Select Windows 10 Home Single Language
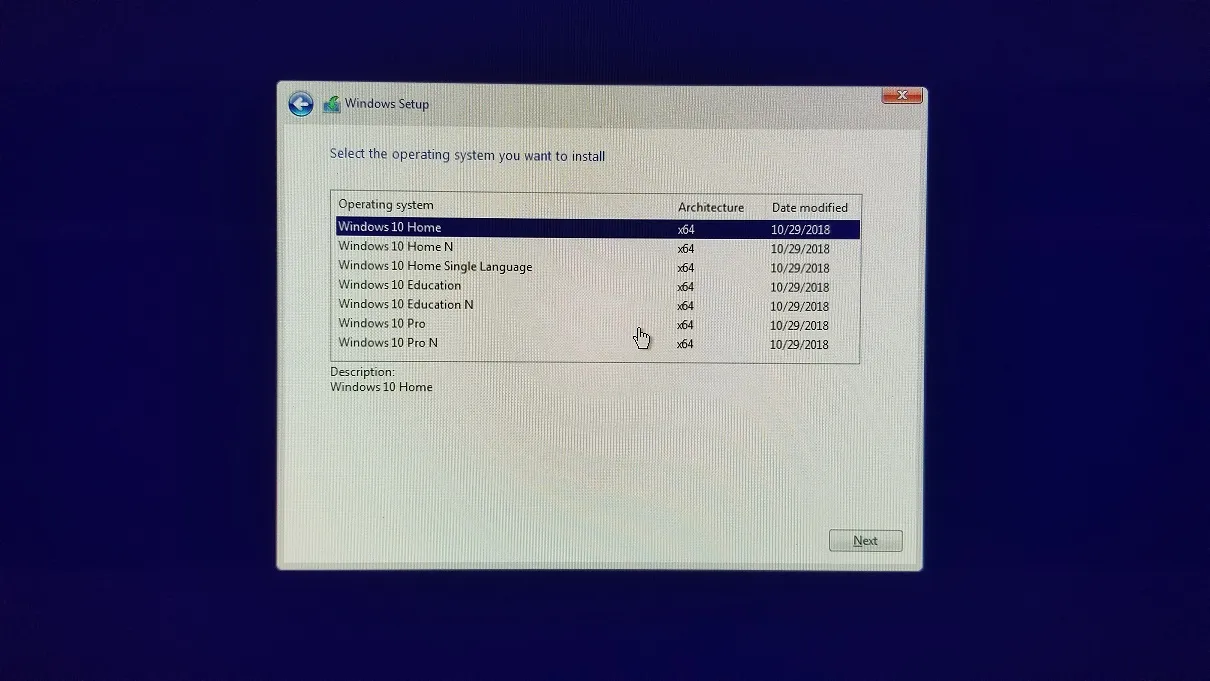 tap(598, 267)
